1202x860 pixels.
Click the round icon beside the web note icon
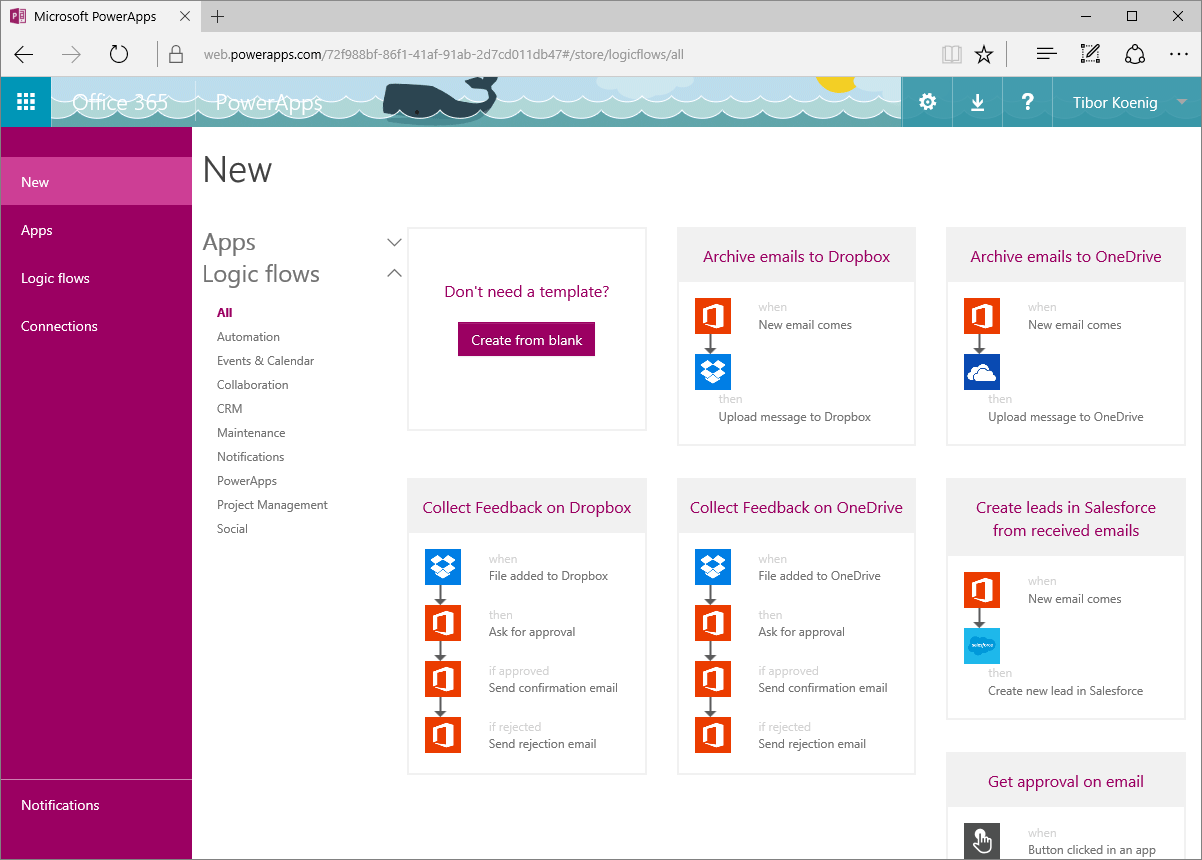1135,54
